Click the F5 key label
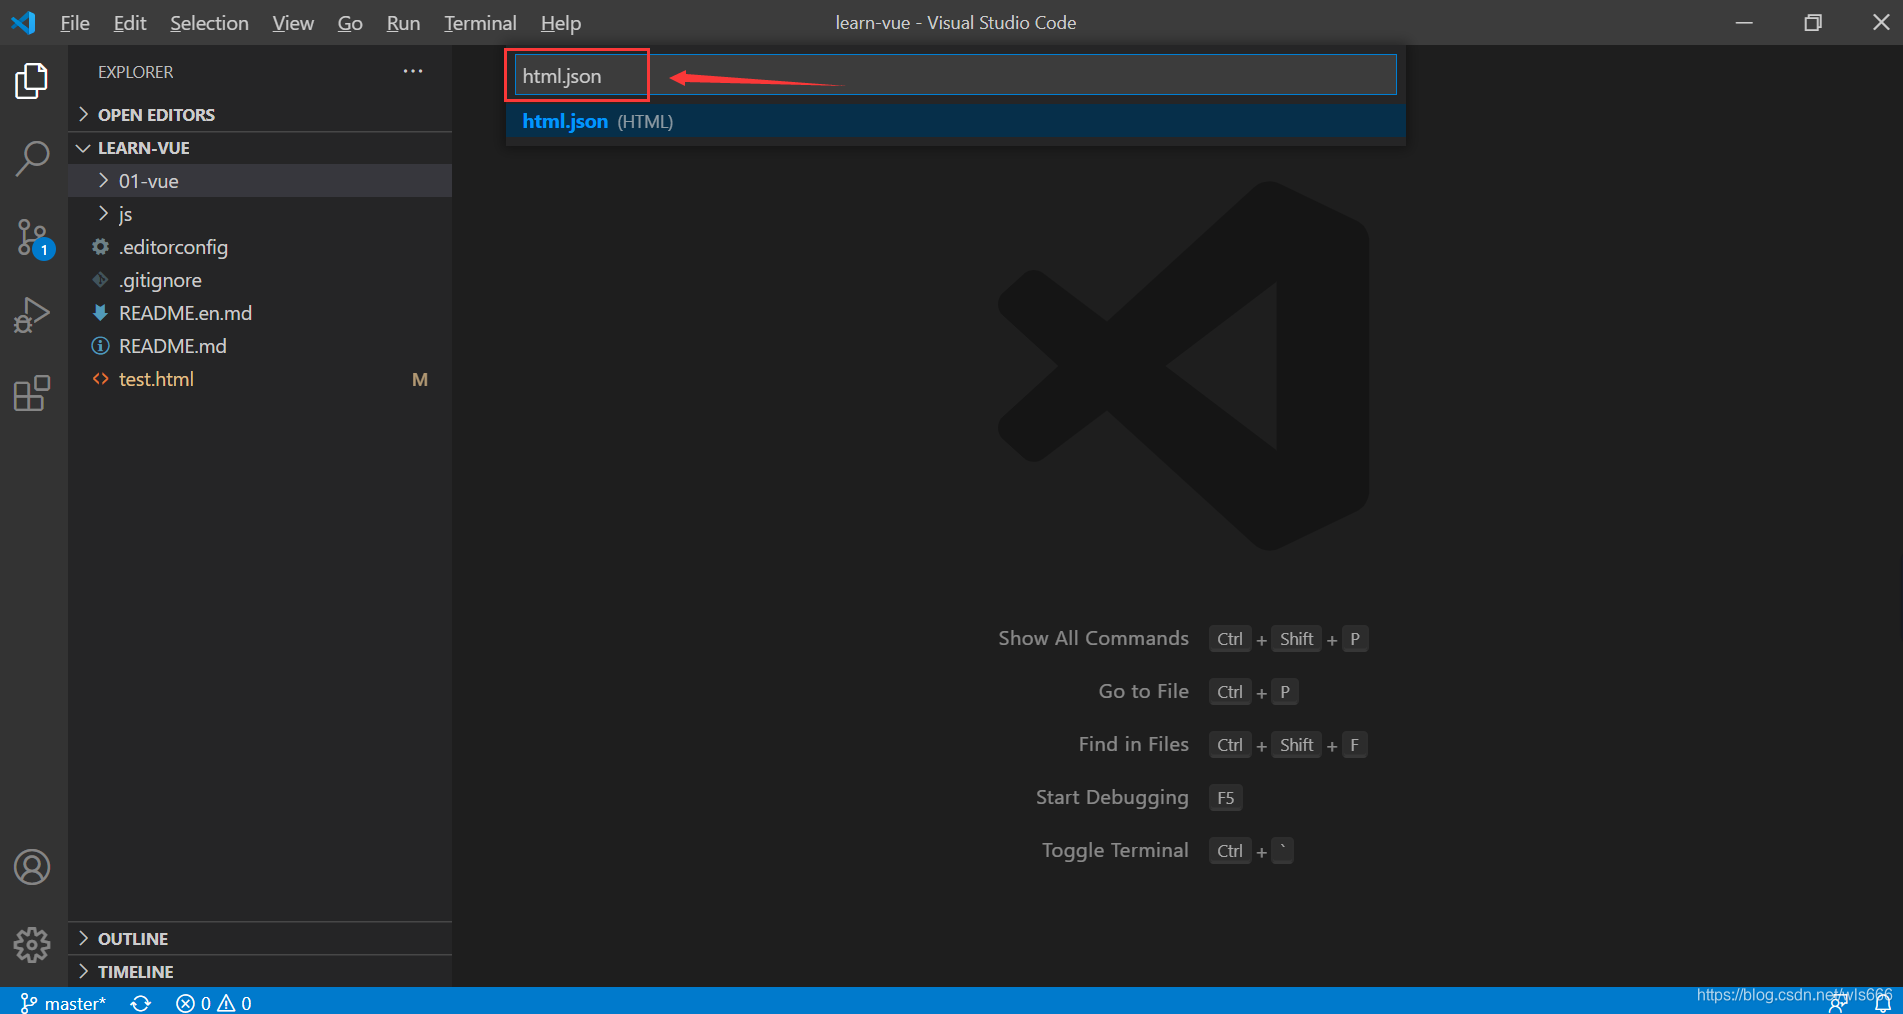Screen dimensions: 1903x1014 click(x=1226, y=798)
